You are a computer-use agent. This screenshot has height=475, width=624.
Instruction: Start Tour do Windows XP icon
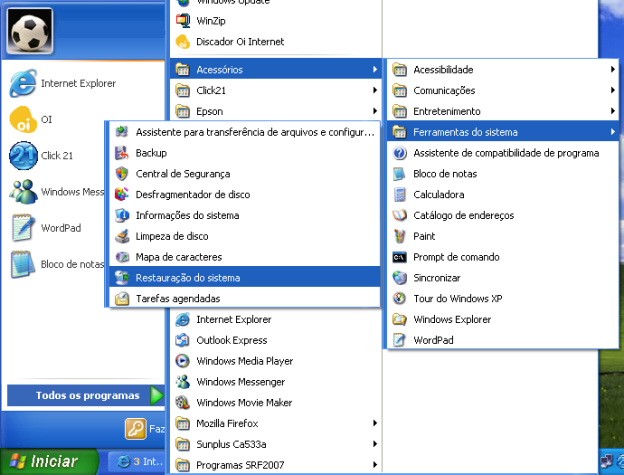tap(400, 298)
